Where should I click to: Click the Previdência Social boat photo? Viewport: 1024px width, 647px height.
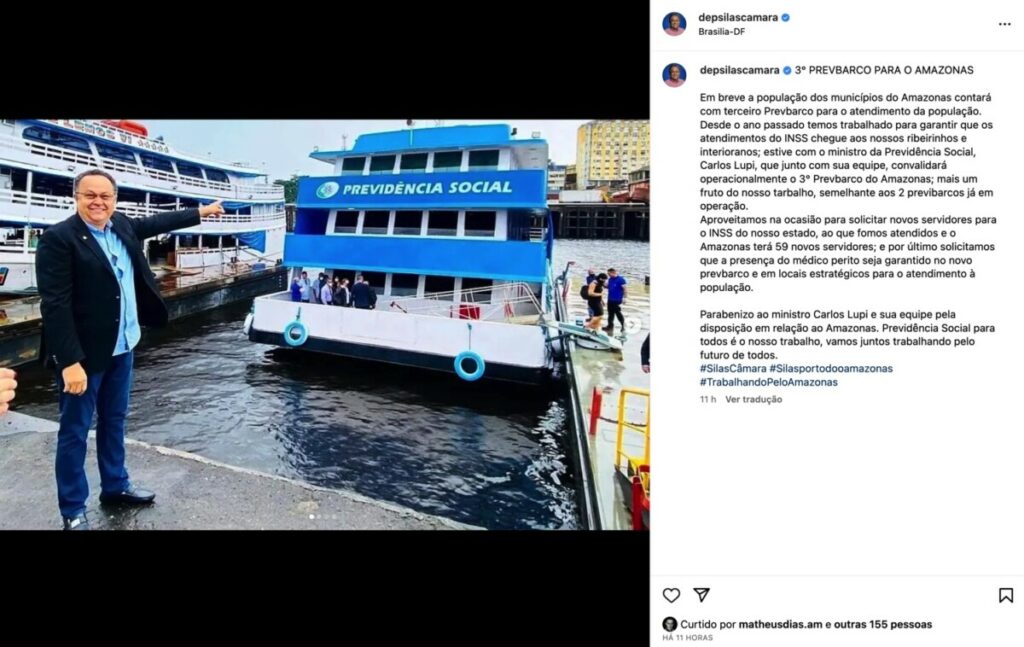point(325,324)
